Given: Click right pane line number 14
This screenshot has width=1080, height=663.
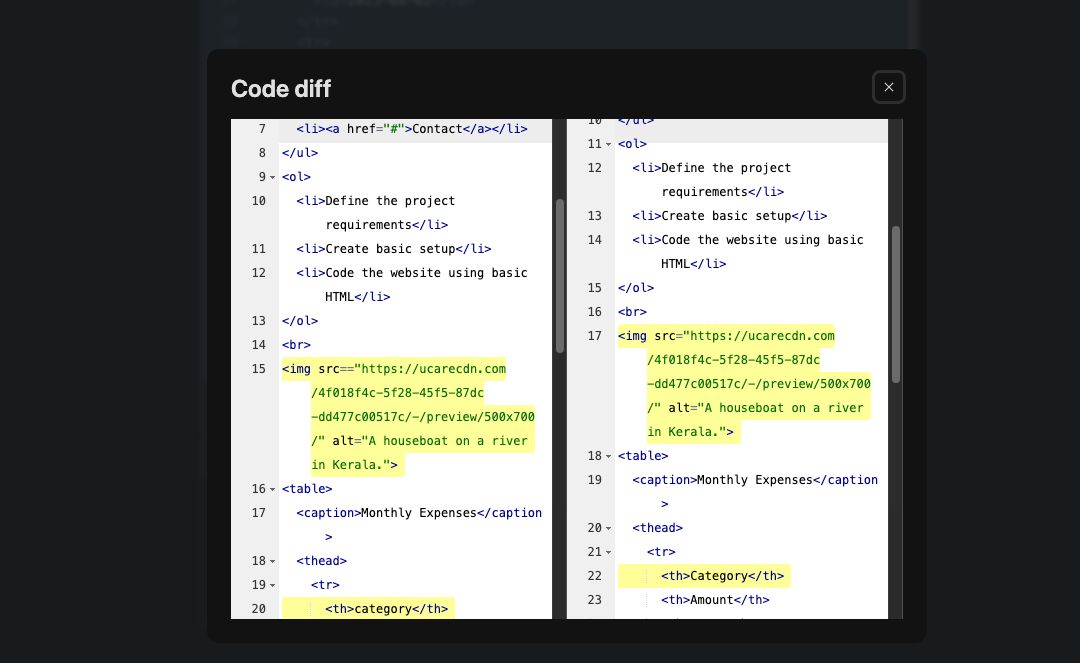Looking at the screenshot, I should click(594, 240).
